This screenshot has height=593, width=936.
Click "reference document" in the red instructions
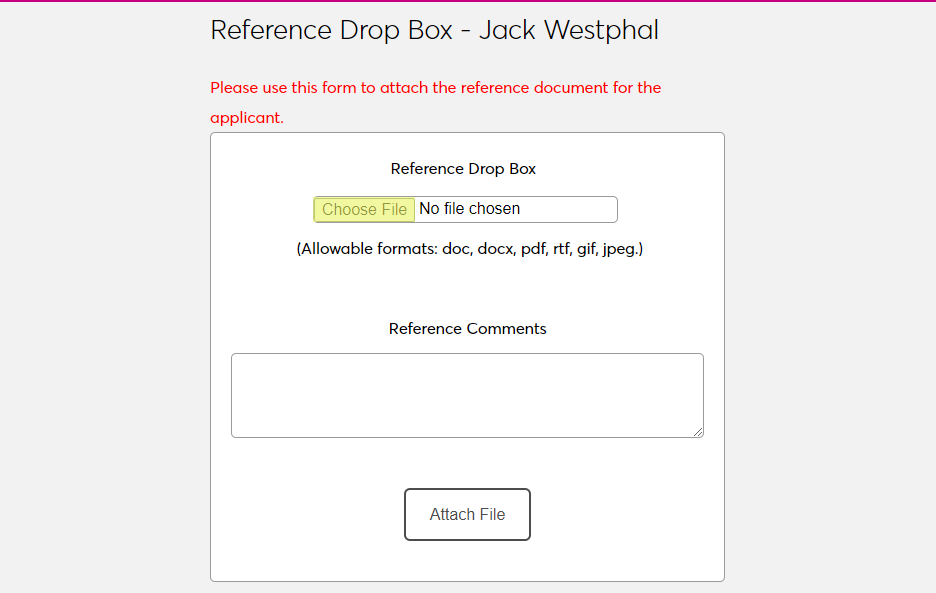coord(533,88)
